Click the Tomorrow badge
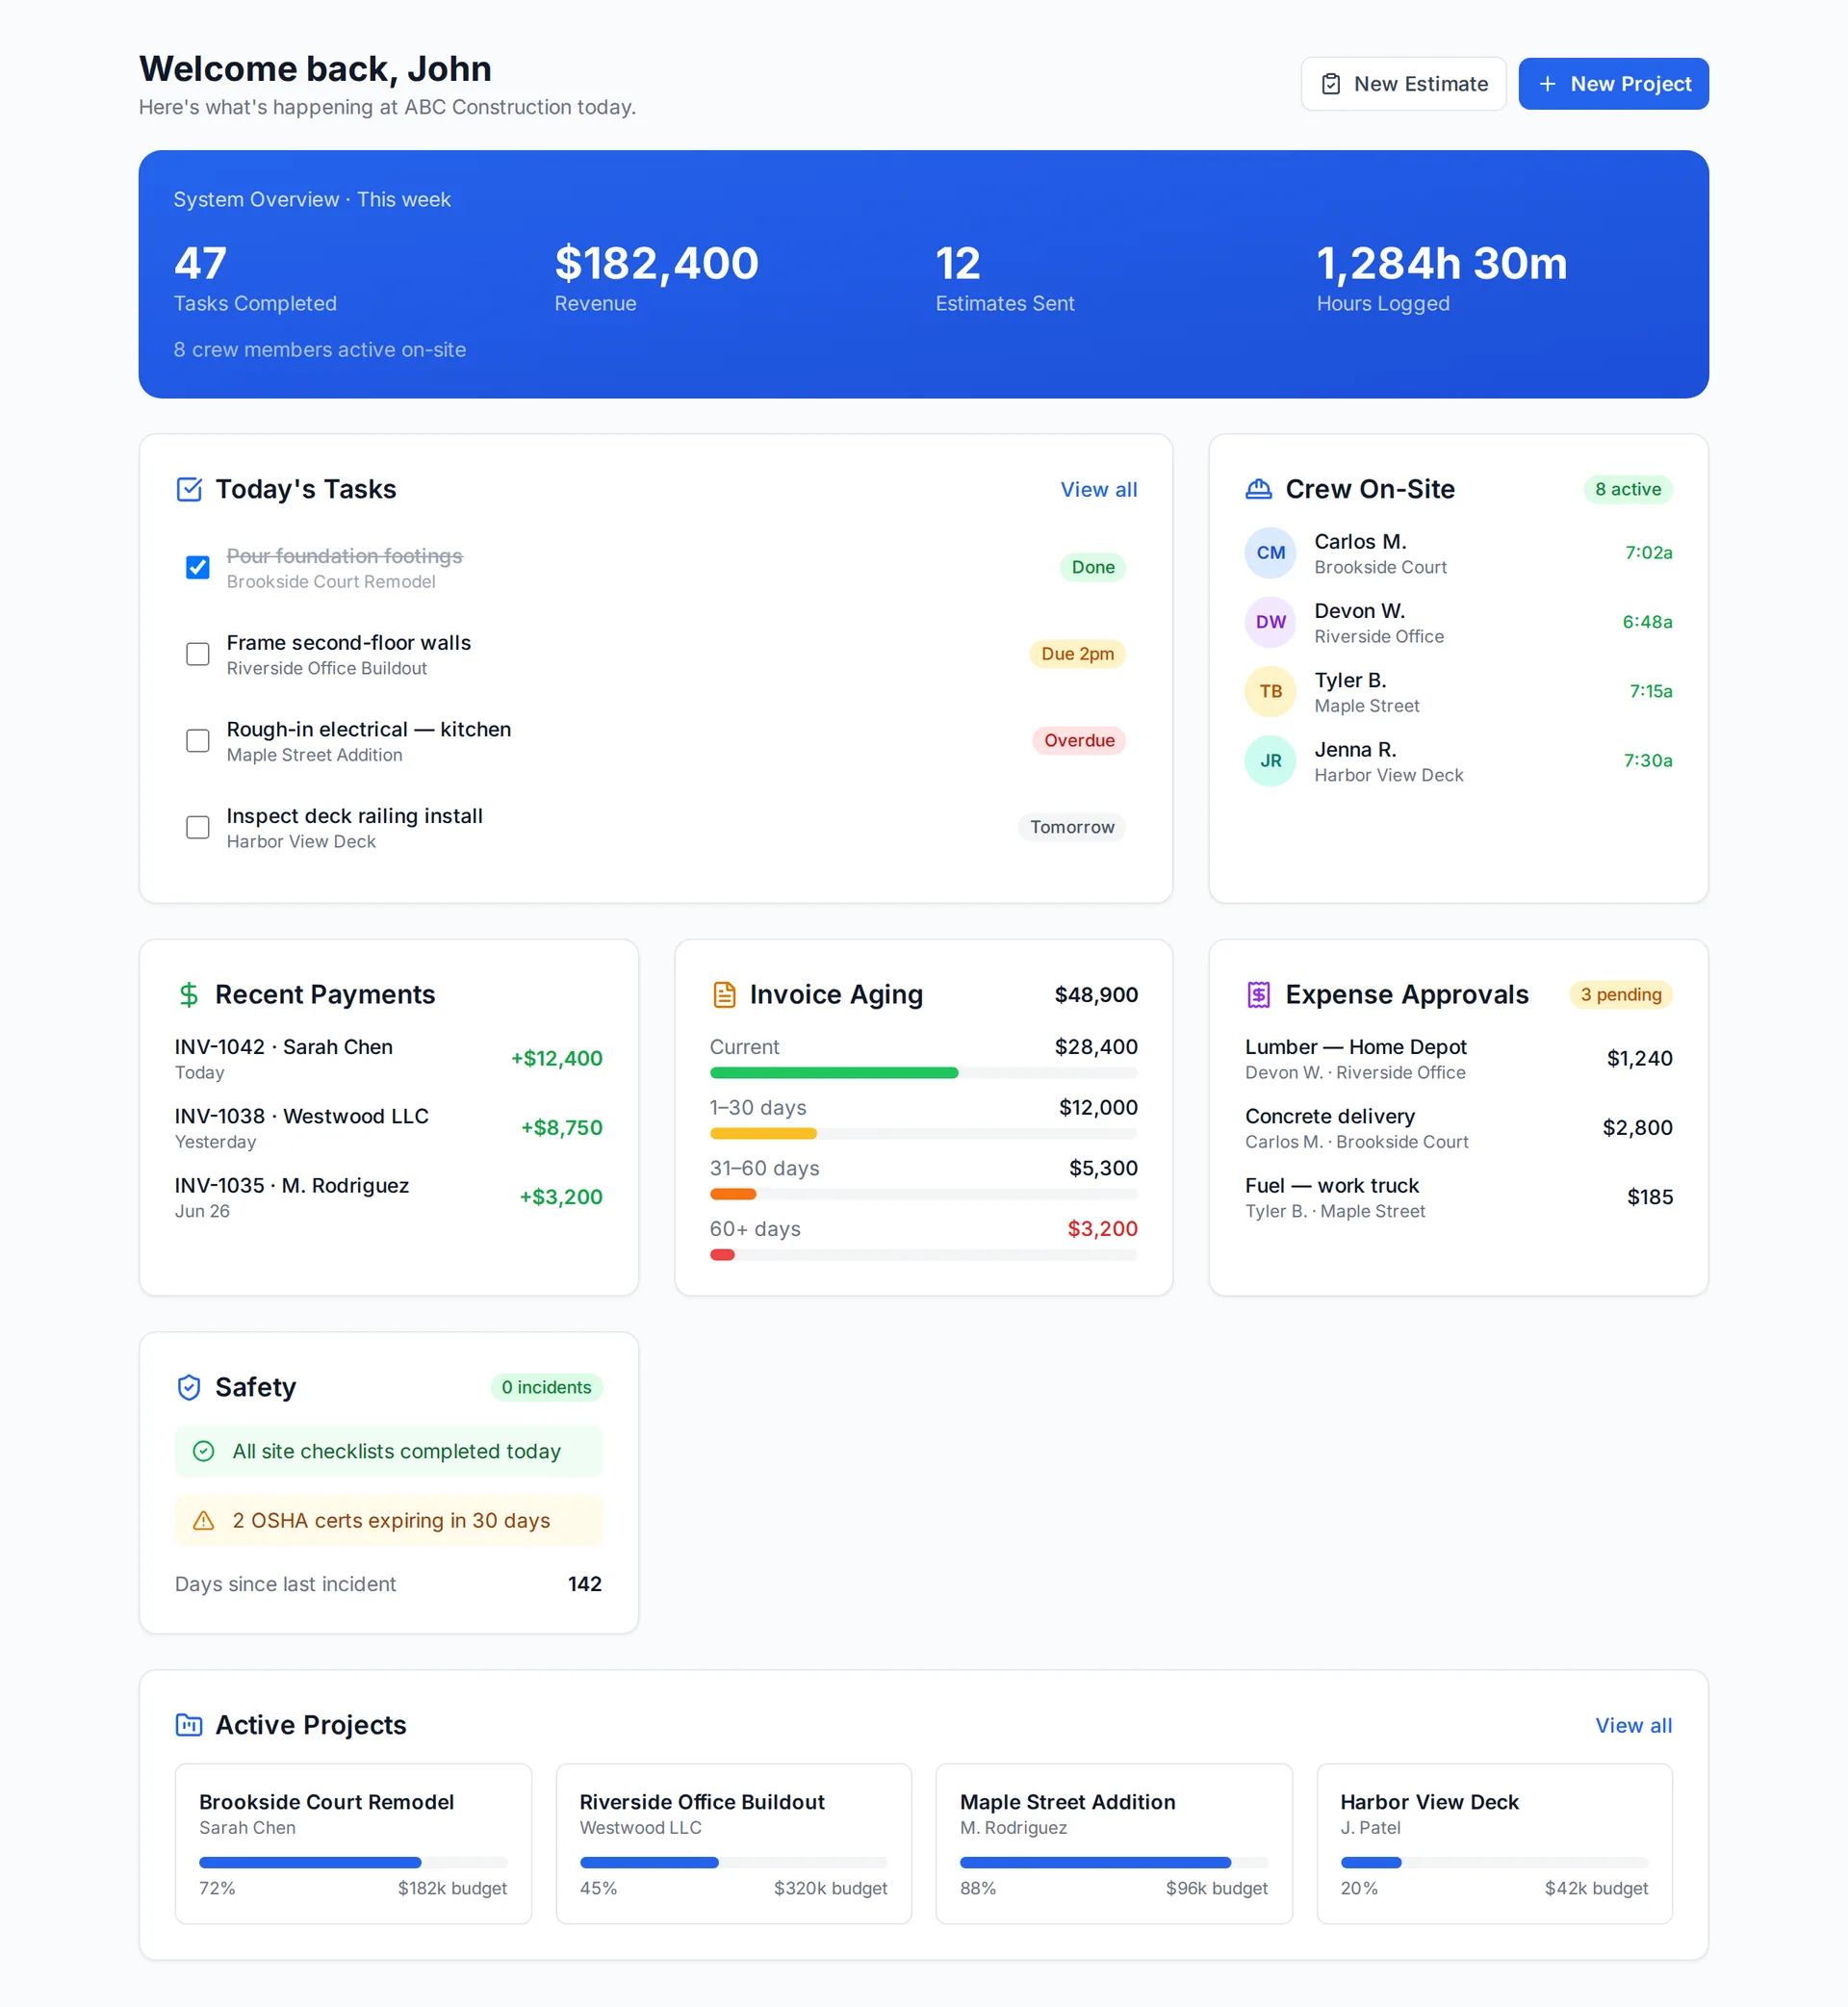 [x=1072, y=827]
